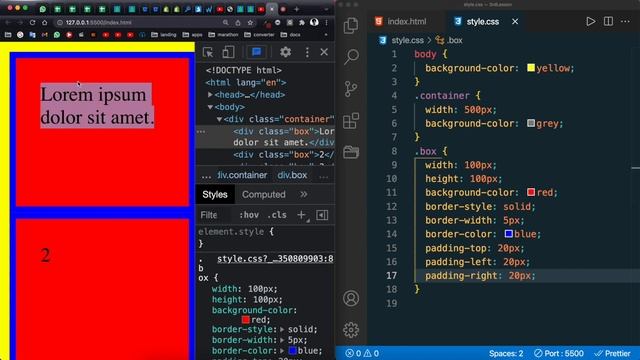
Task: Collapse the div container element node
Action: point(220,119)
